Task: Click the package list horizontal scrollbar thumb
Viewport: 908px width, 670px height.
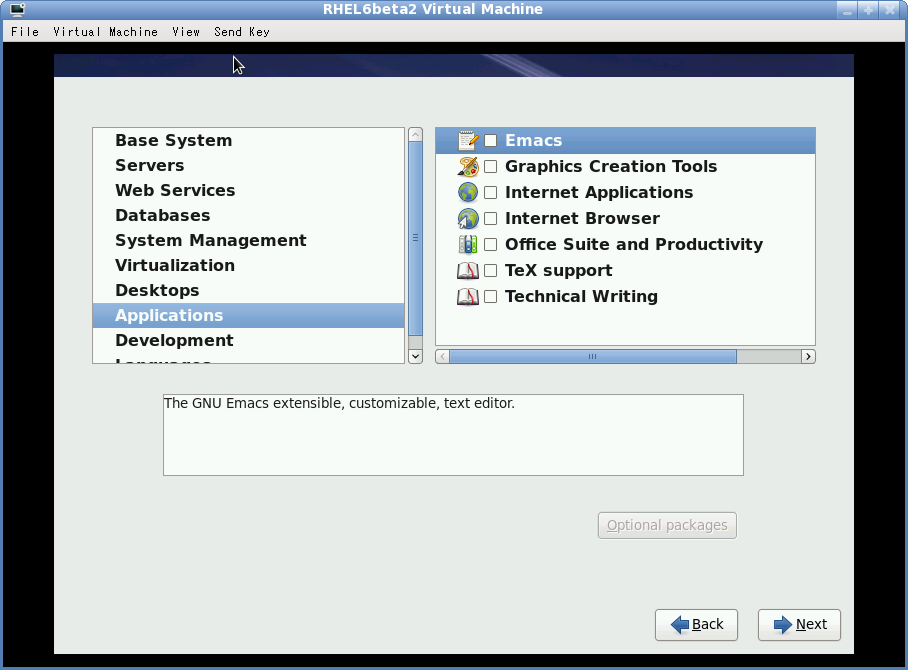Action: (x=593, y=357)
